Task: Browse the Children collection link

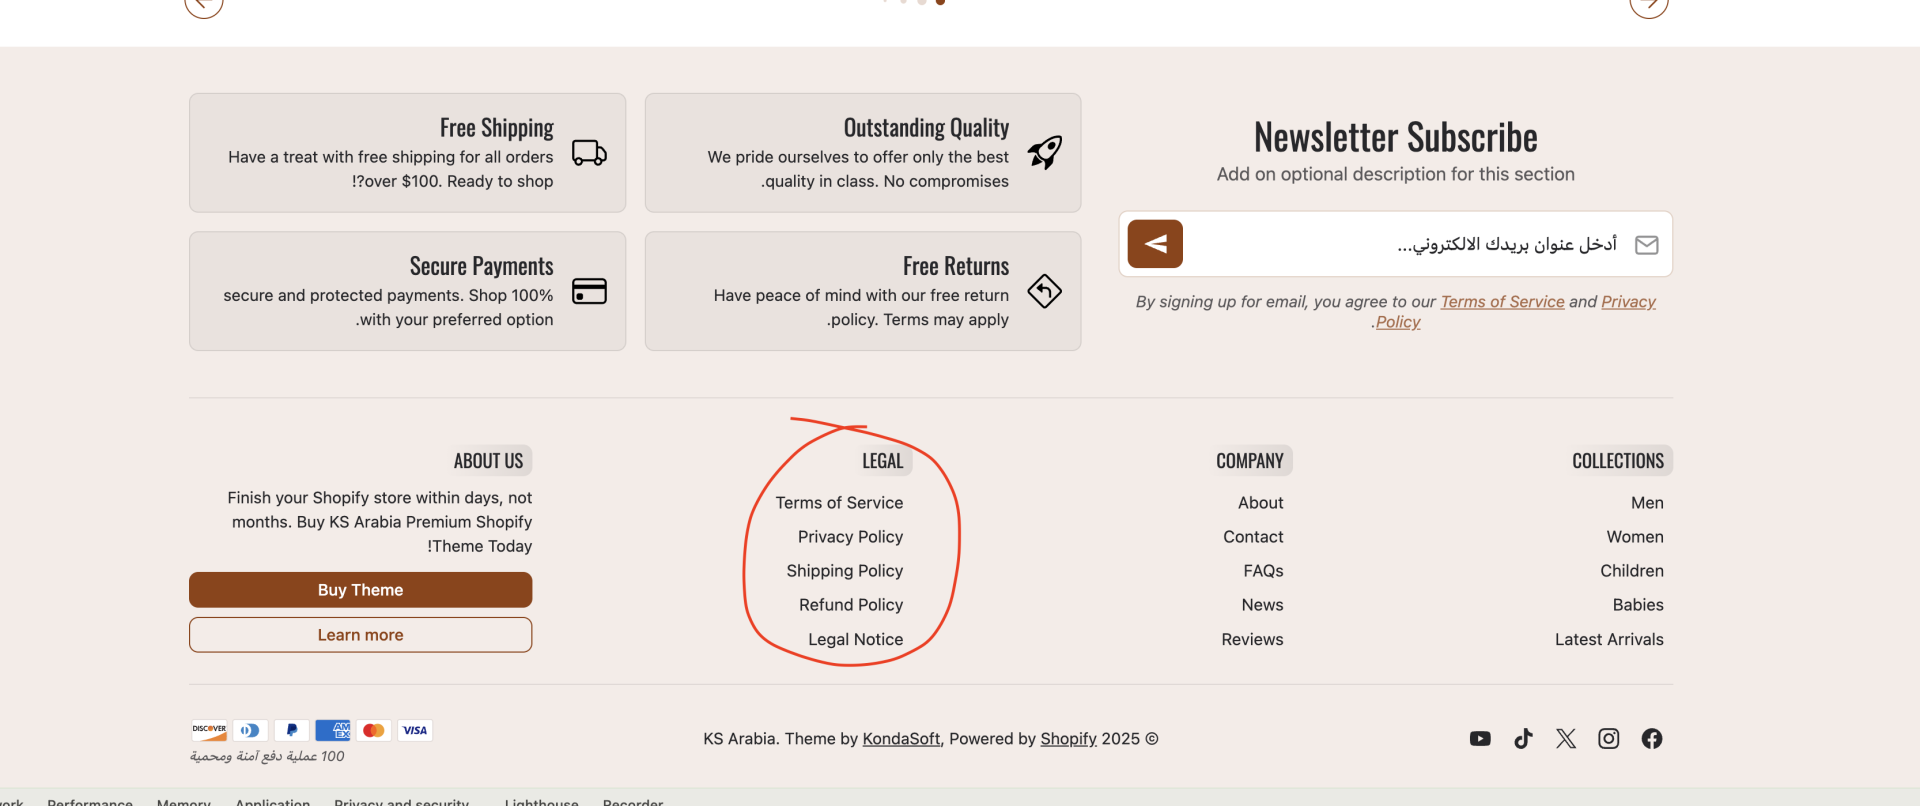Action: 1632,571
